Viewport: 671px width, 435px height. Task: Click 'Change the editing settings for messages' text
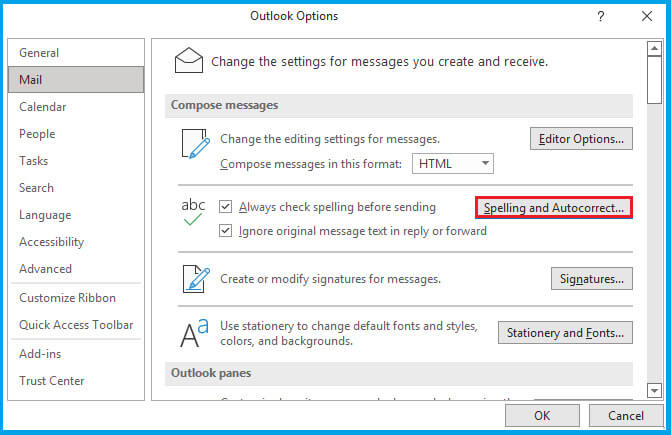pyautogui.click(x=330, y=139)
